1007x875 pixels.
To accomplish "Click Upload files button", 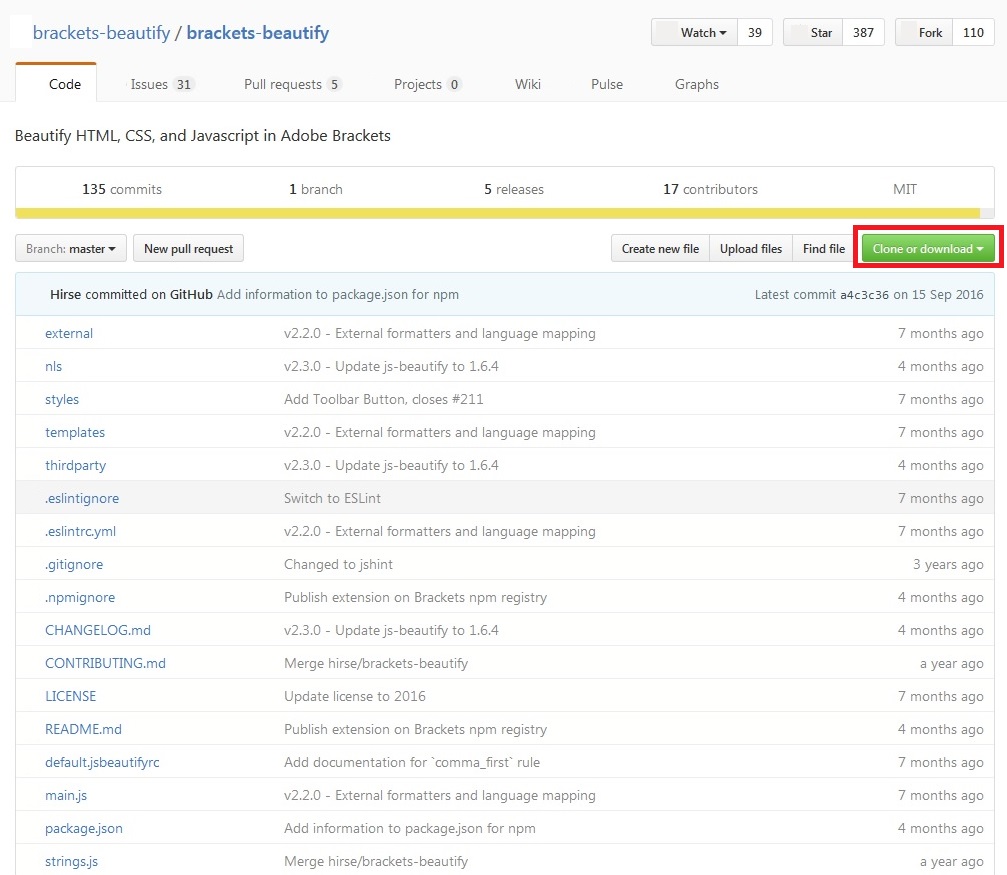I will [x=751, y=249].
